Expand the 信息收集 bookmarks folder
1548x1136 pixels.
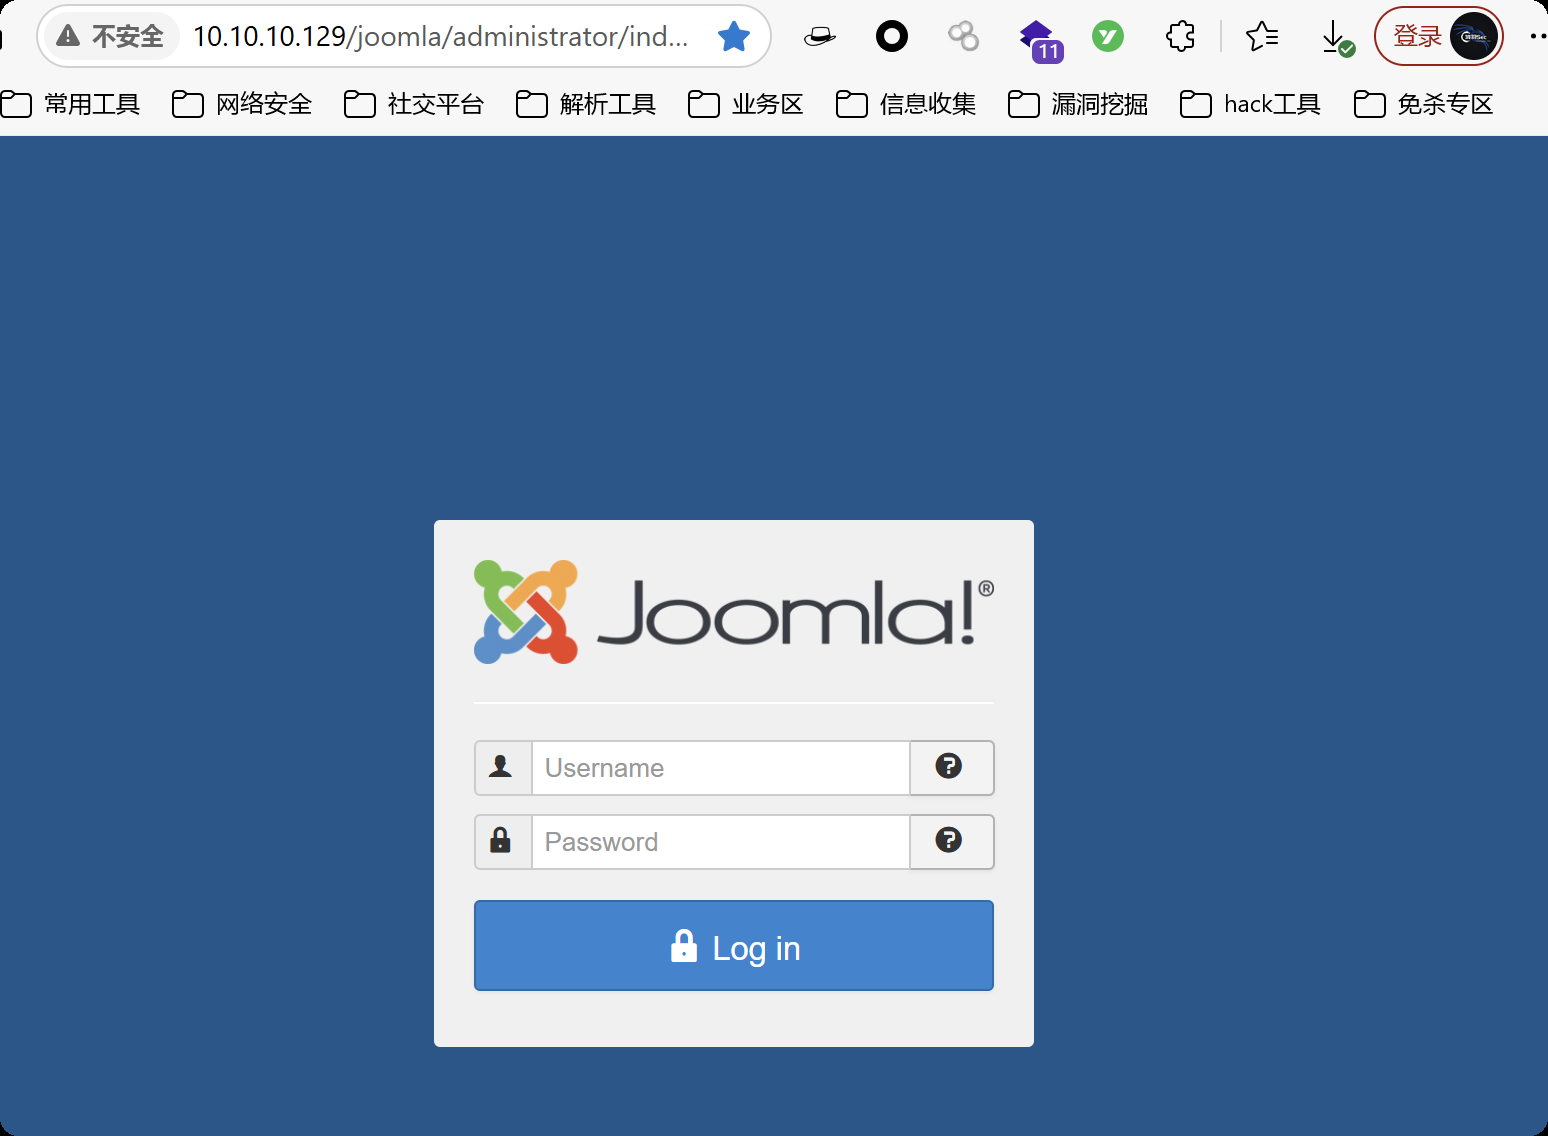[906, 104]
